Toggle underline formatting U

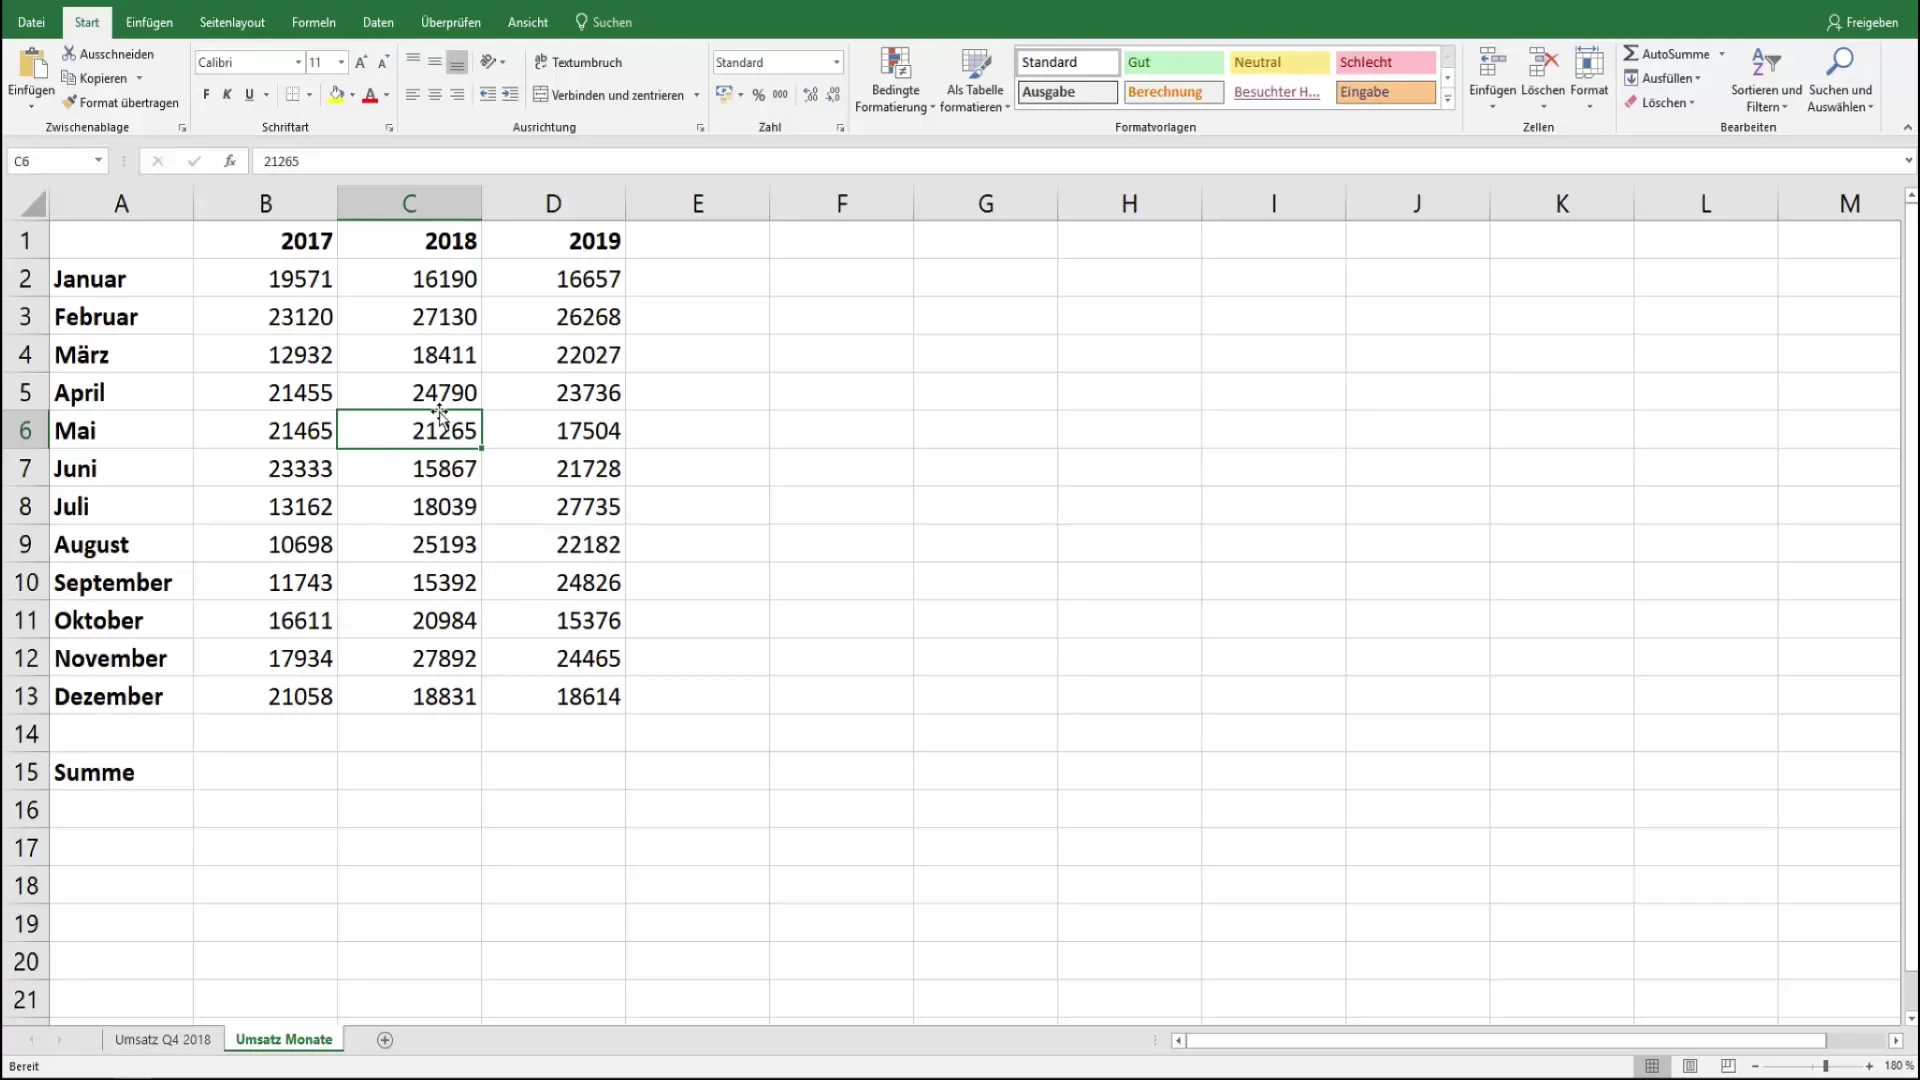pos(249,95)
